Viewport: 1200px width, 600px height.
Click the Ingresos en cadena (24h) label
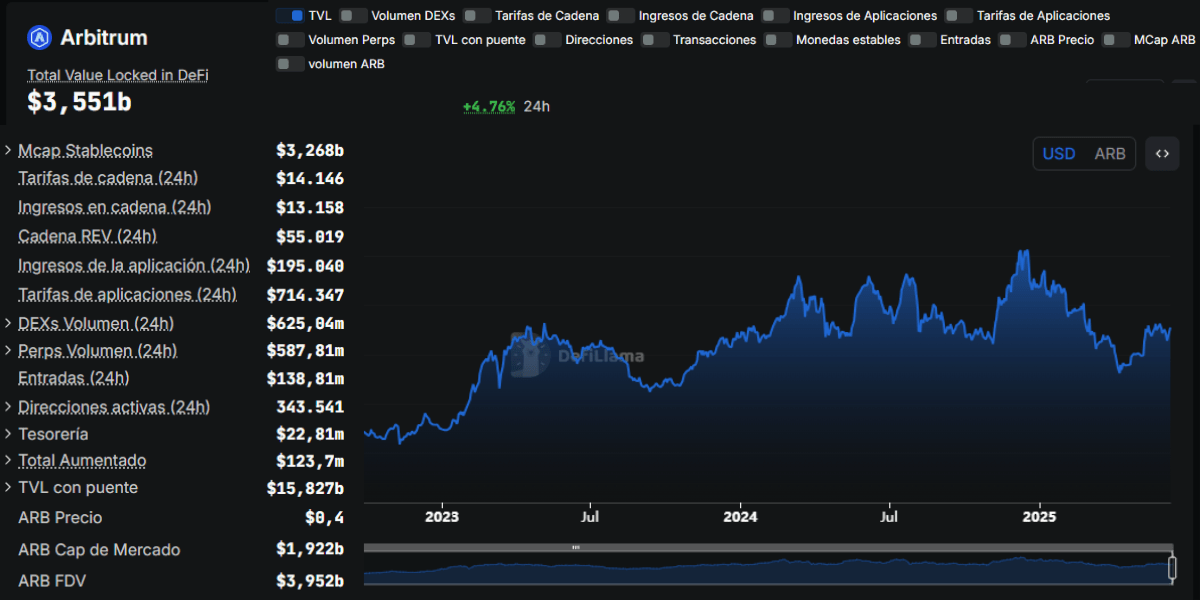[x=115, y=207]
